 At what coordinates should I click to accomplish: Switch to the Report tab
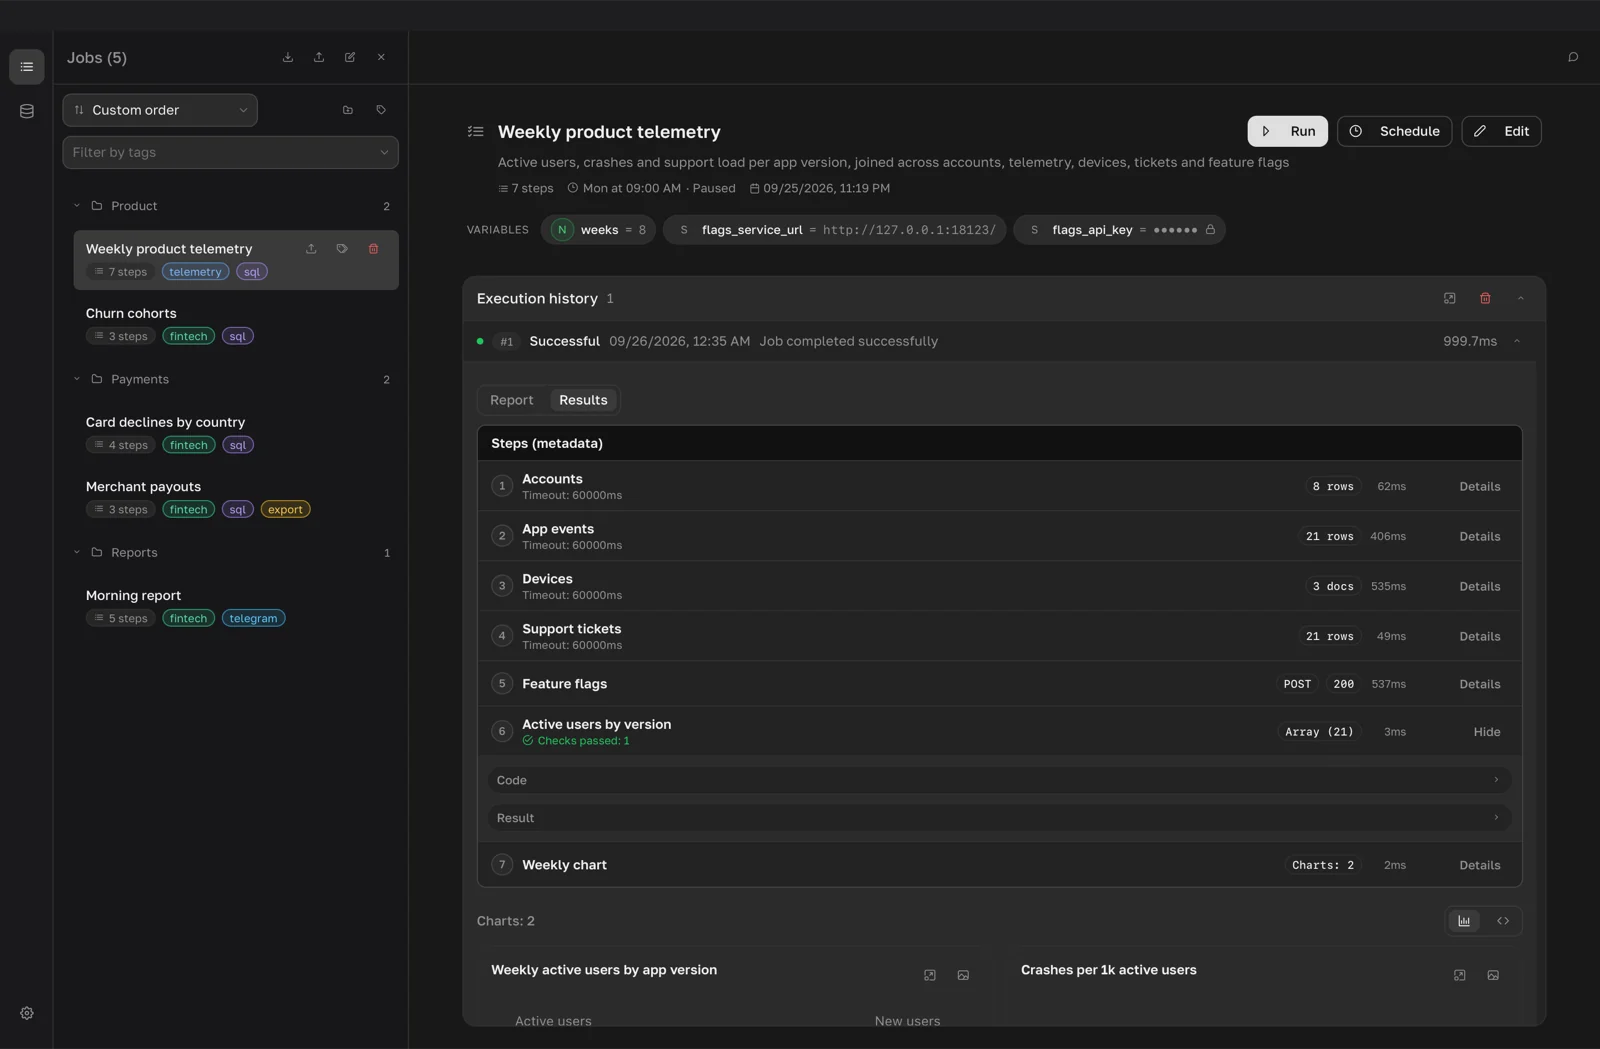(x=512, y=400)
